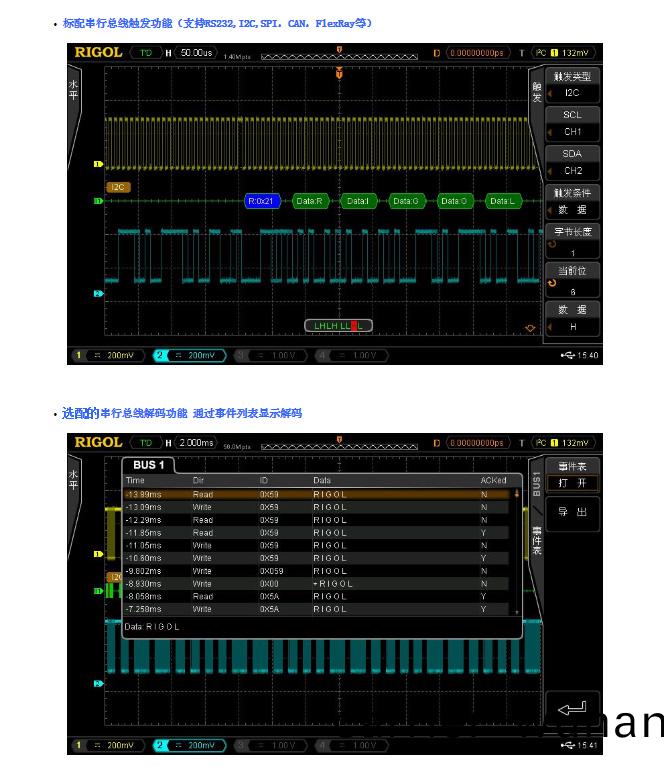Click the LHLH LL data bit indicator
The height and width of the screenshot is (767, 664).
click(338, 326)
